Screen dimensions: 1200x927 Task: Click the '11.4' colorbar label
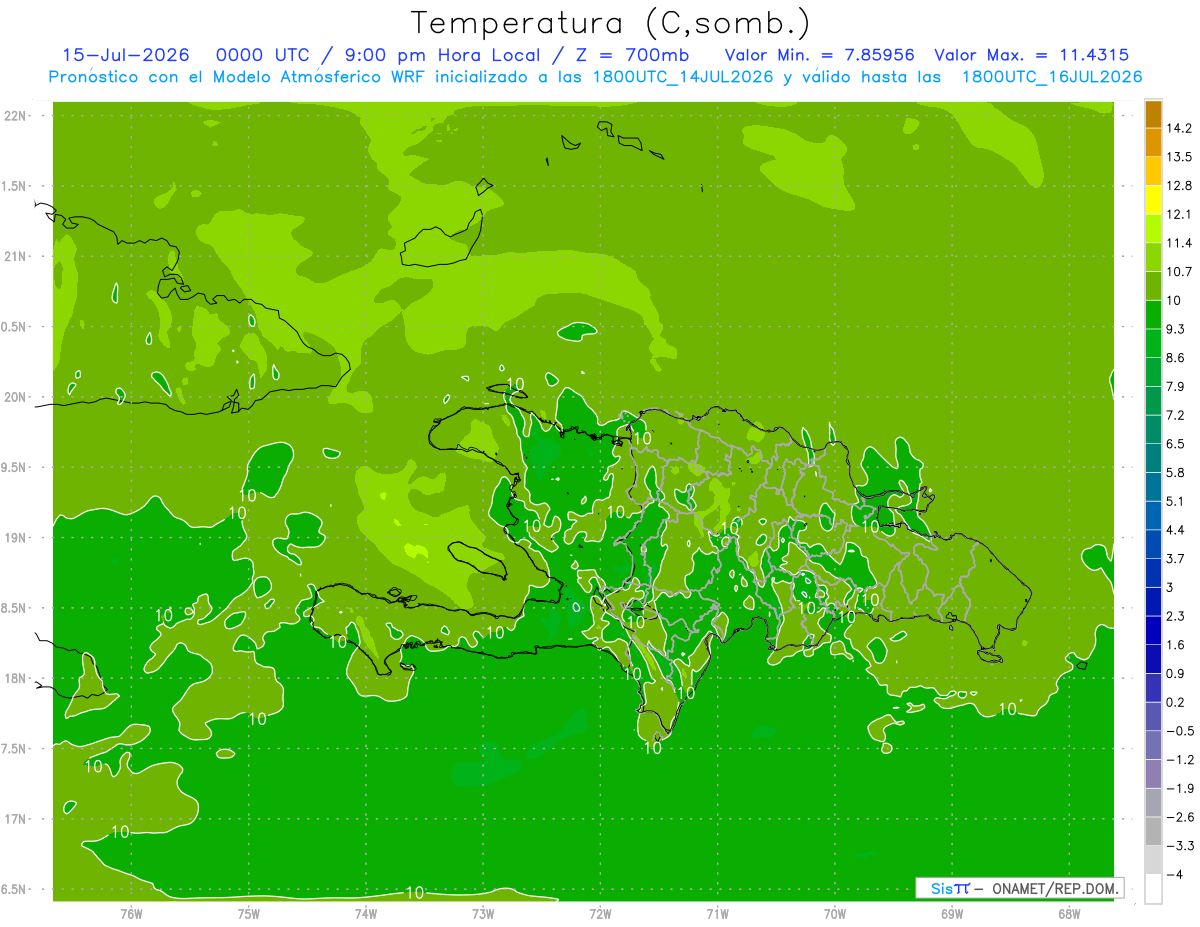point(1179,243)
